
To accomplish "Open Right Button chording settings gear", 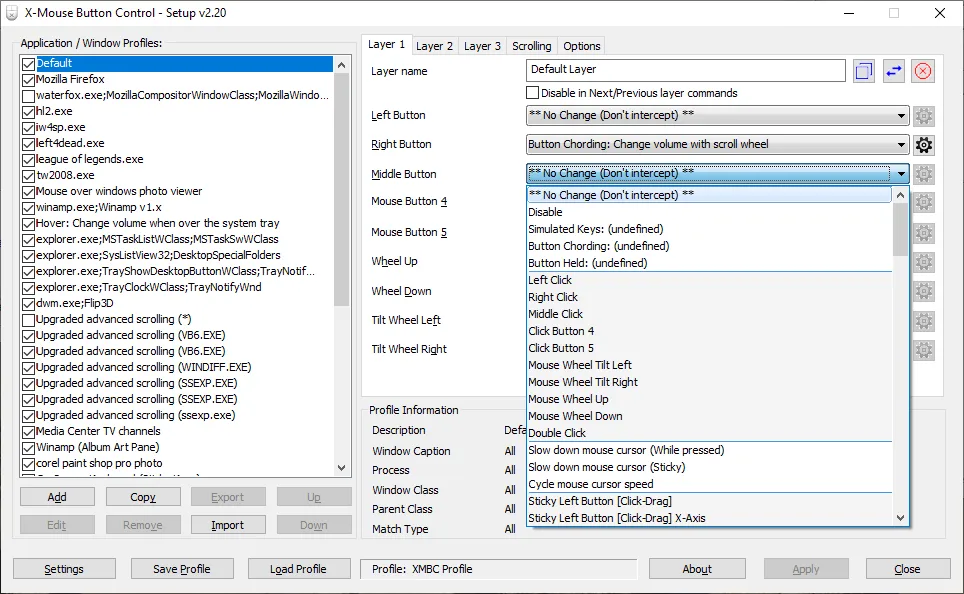I will (923, 144).
